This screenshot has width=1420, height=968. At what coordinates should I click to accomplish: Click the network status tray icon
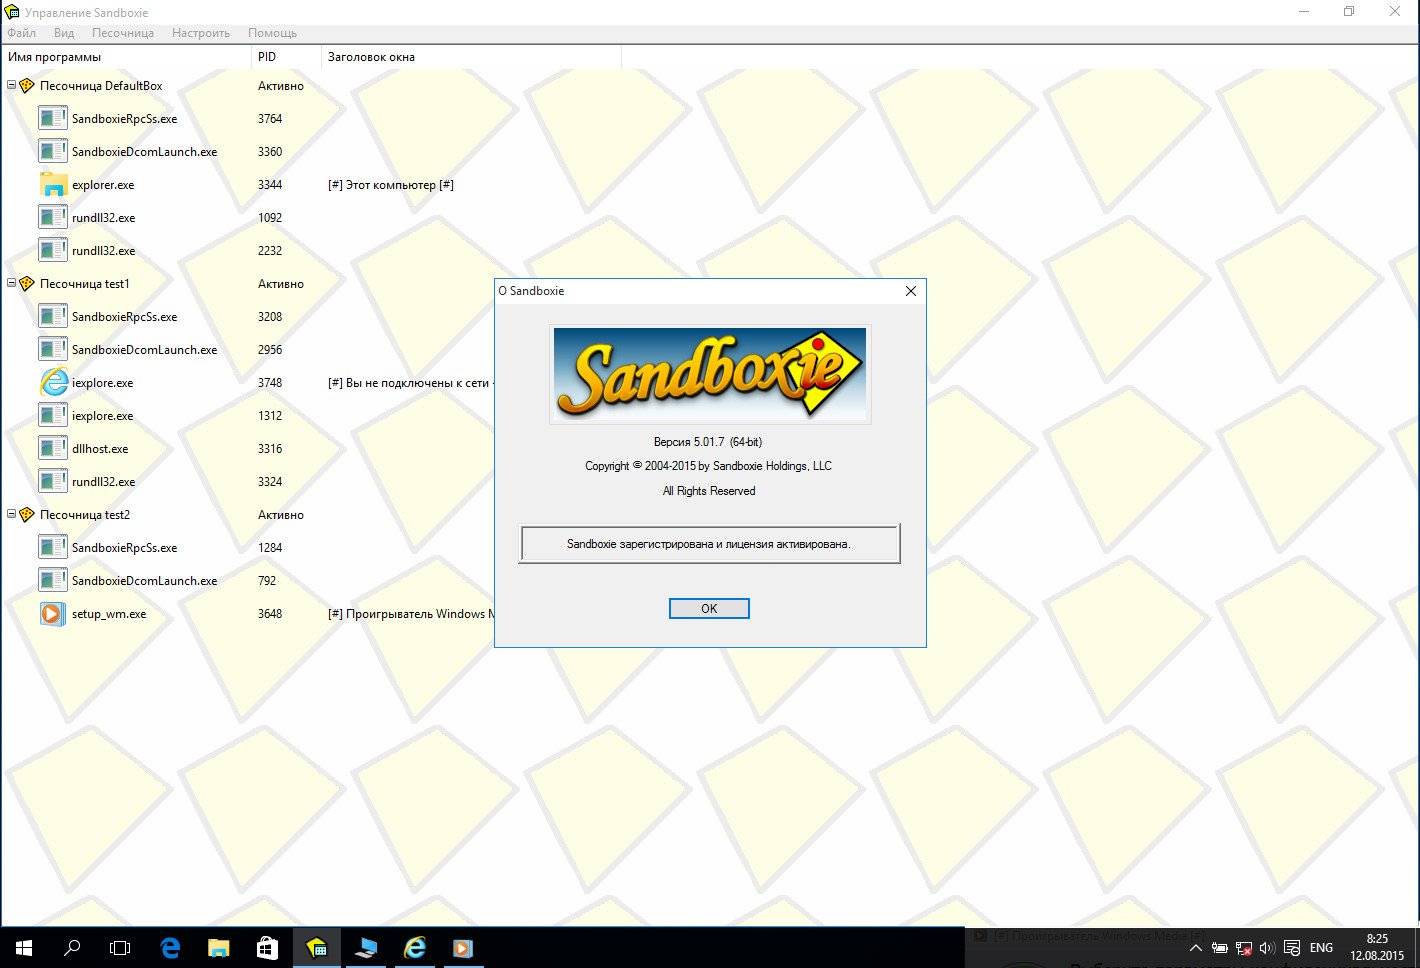pyautogui.click(x=1244, y=948)
